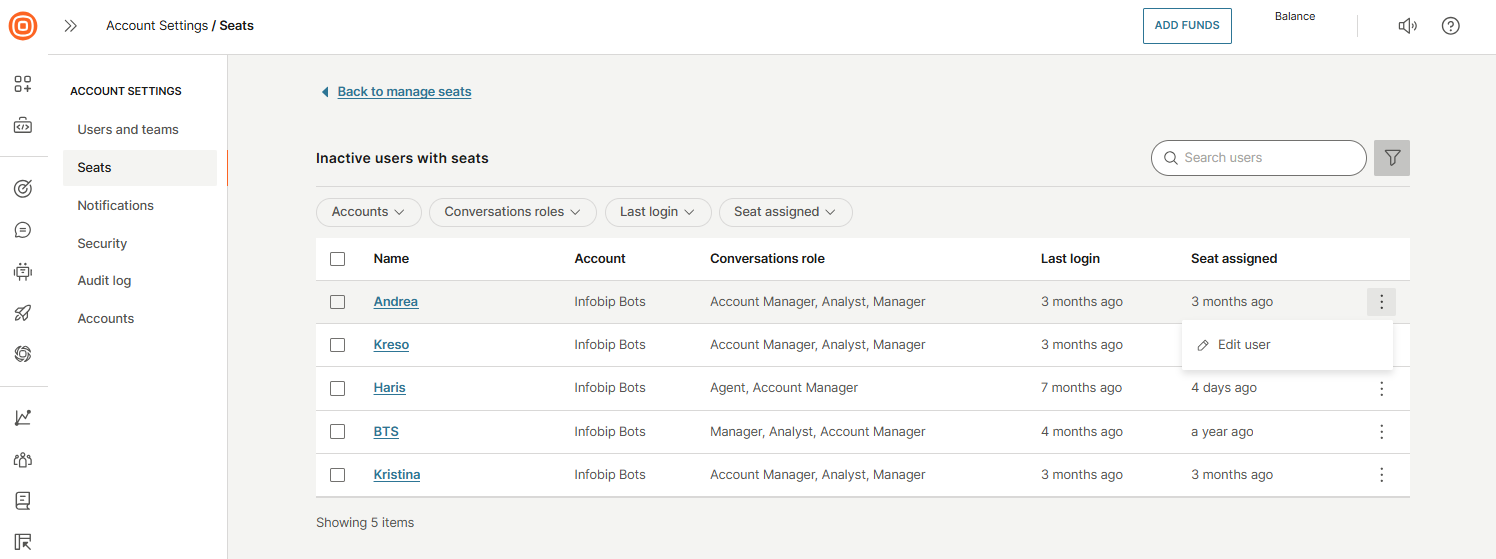This screenshot has height=559, width=1496.
Task: Open Kreso's user link
Action: tap(391, 345)
